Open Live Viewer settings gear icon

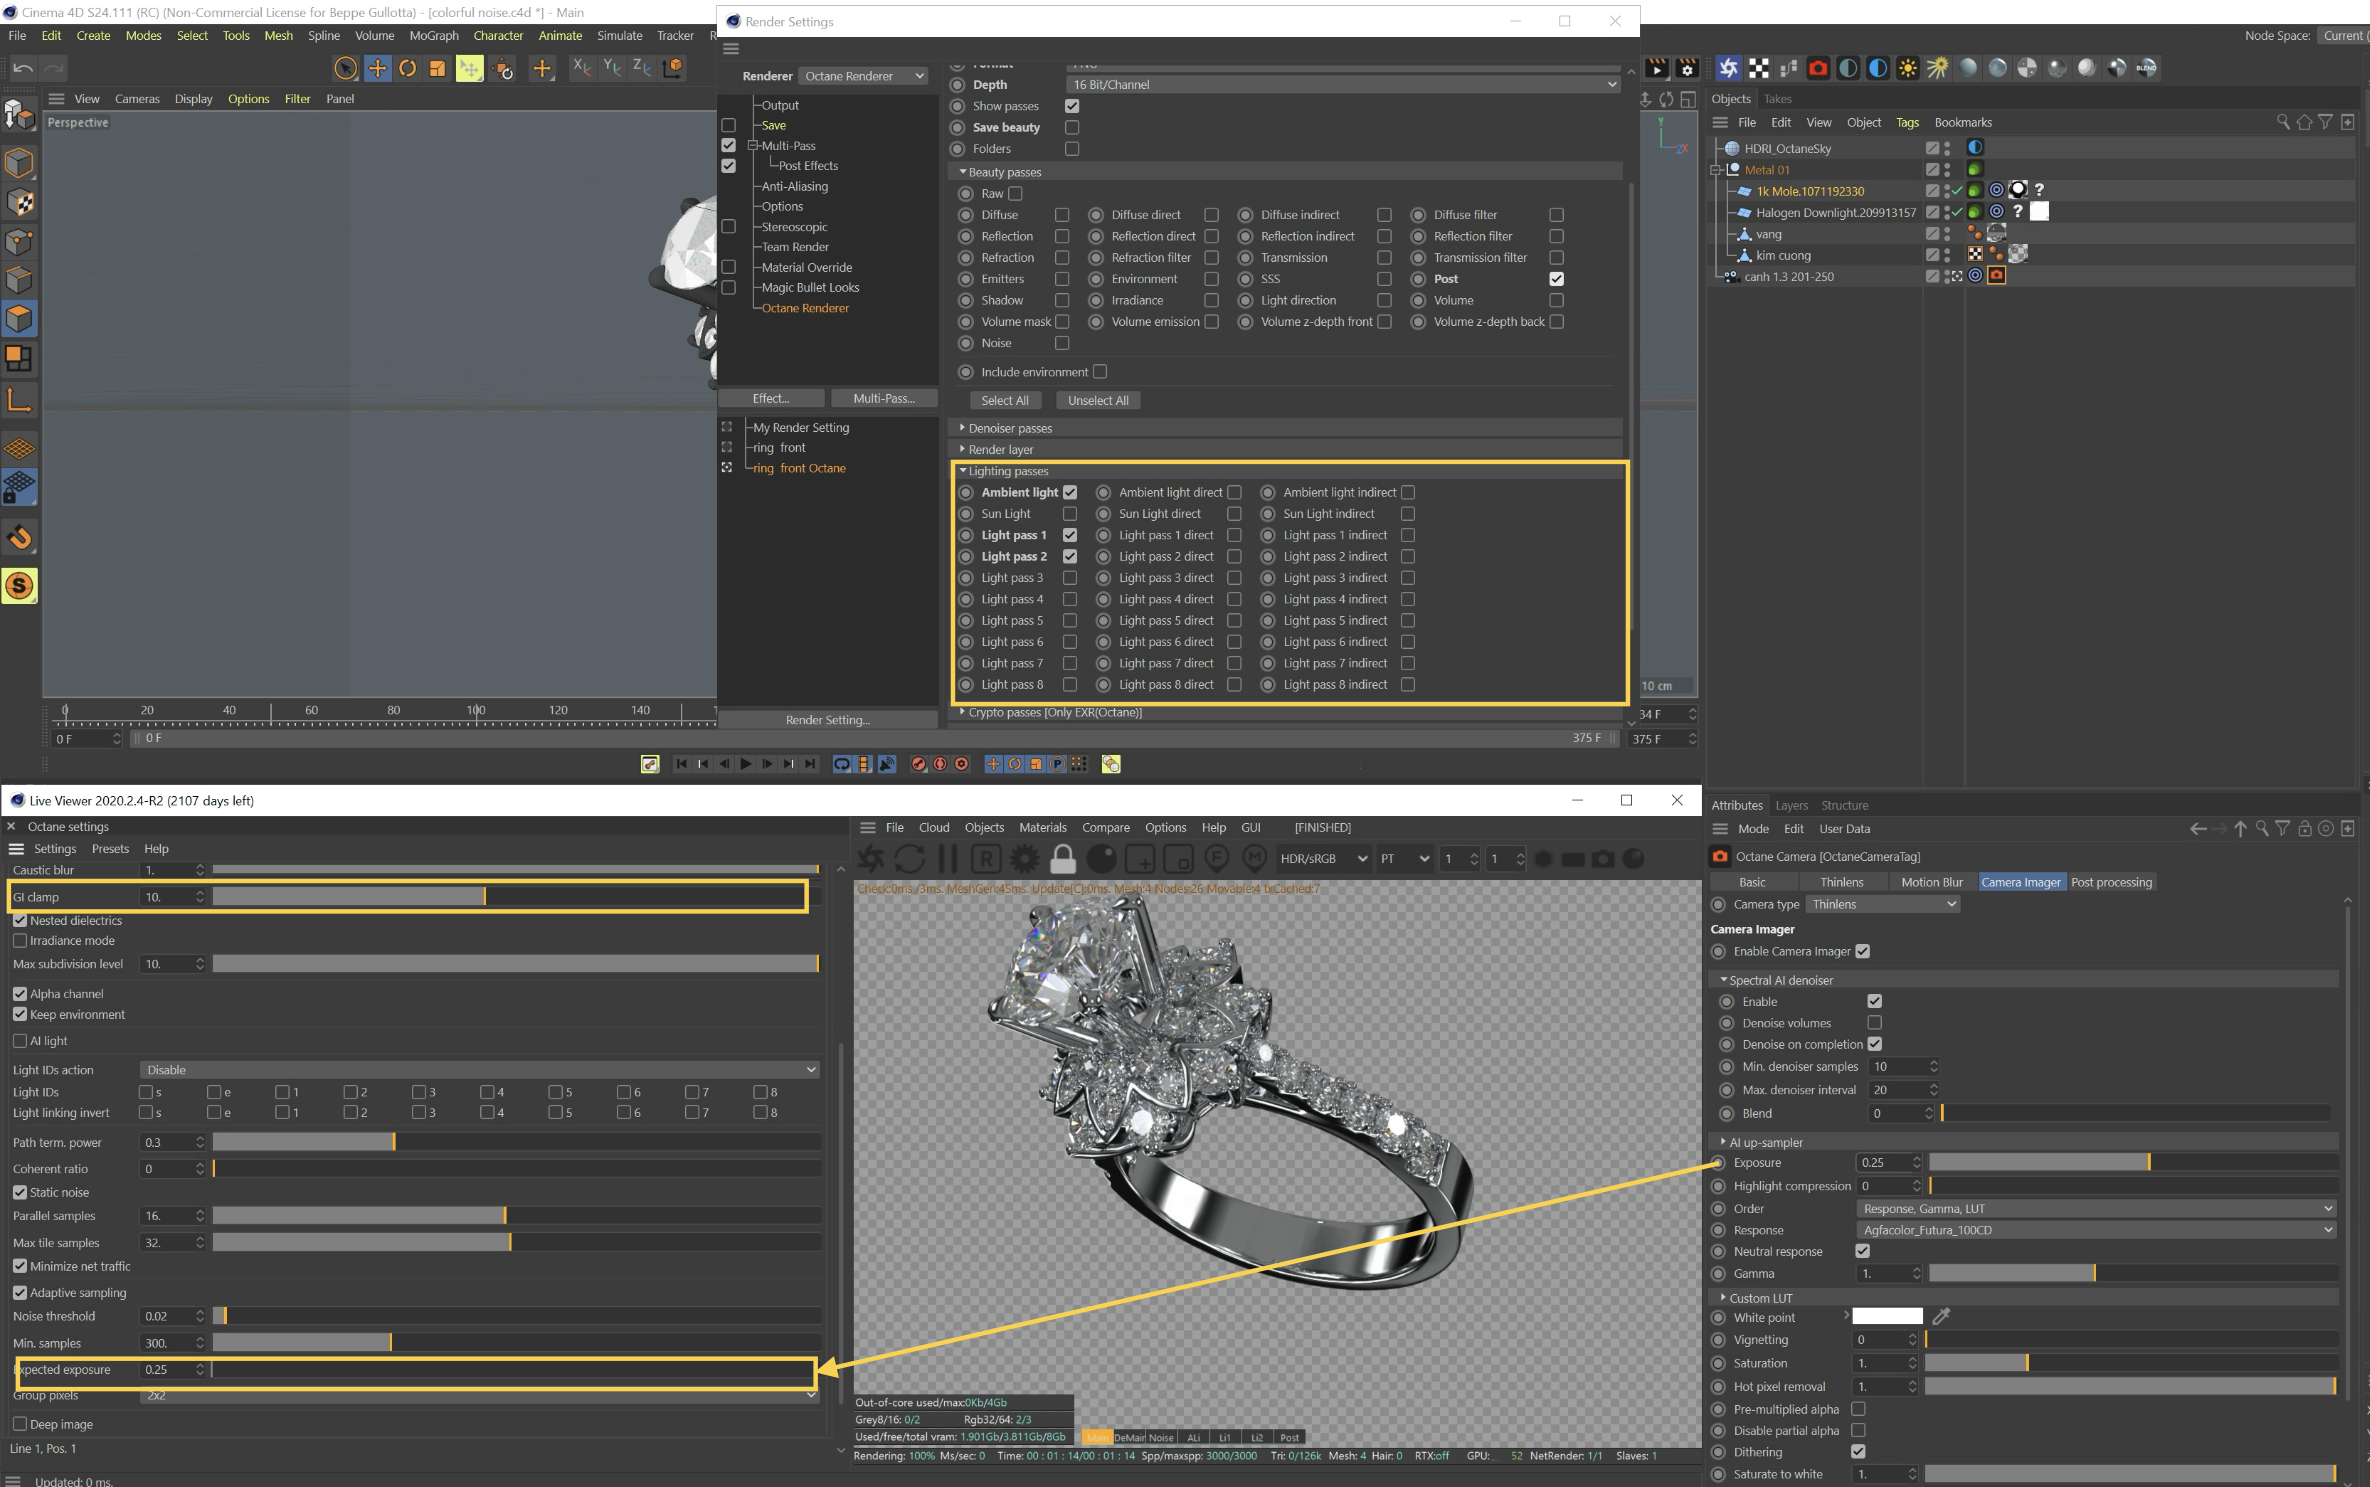coord(1025,859)
